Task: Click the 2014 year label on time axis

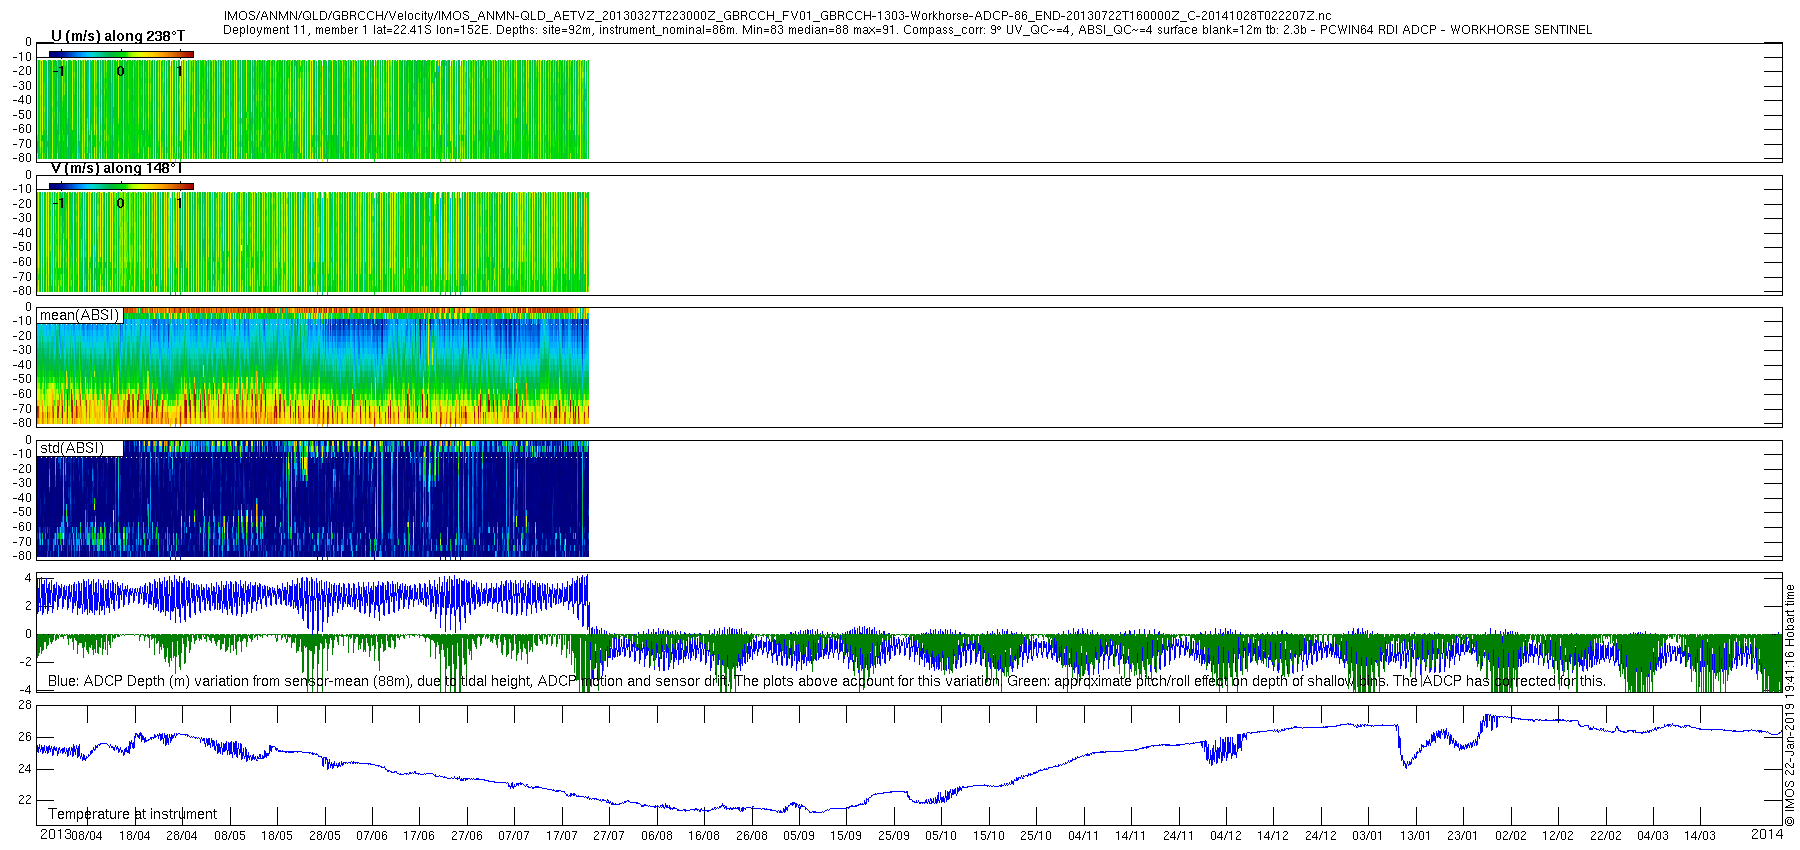Action: (x=1767, y=834)
